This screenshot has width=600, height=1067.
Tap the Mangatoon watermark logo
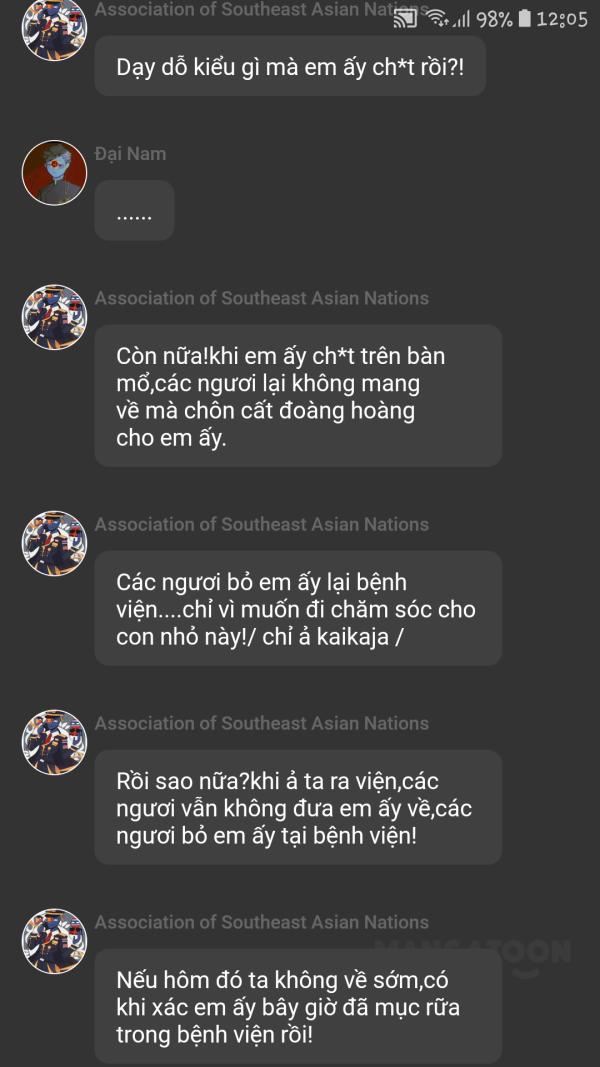473,954
